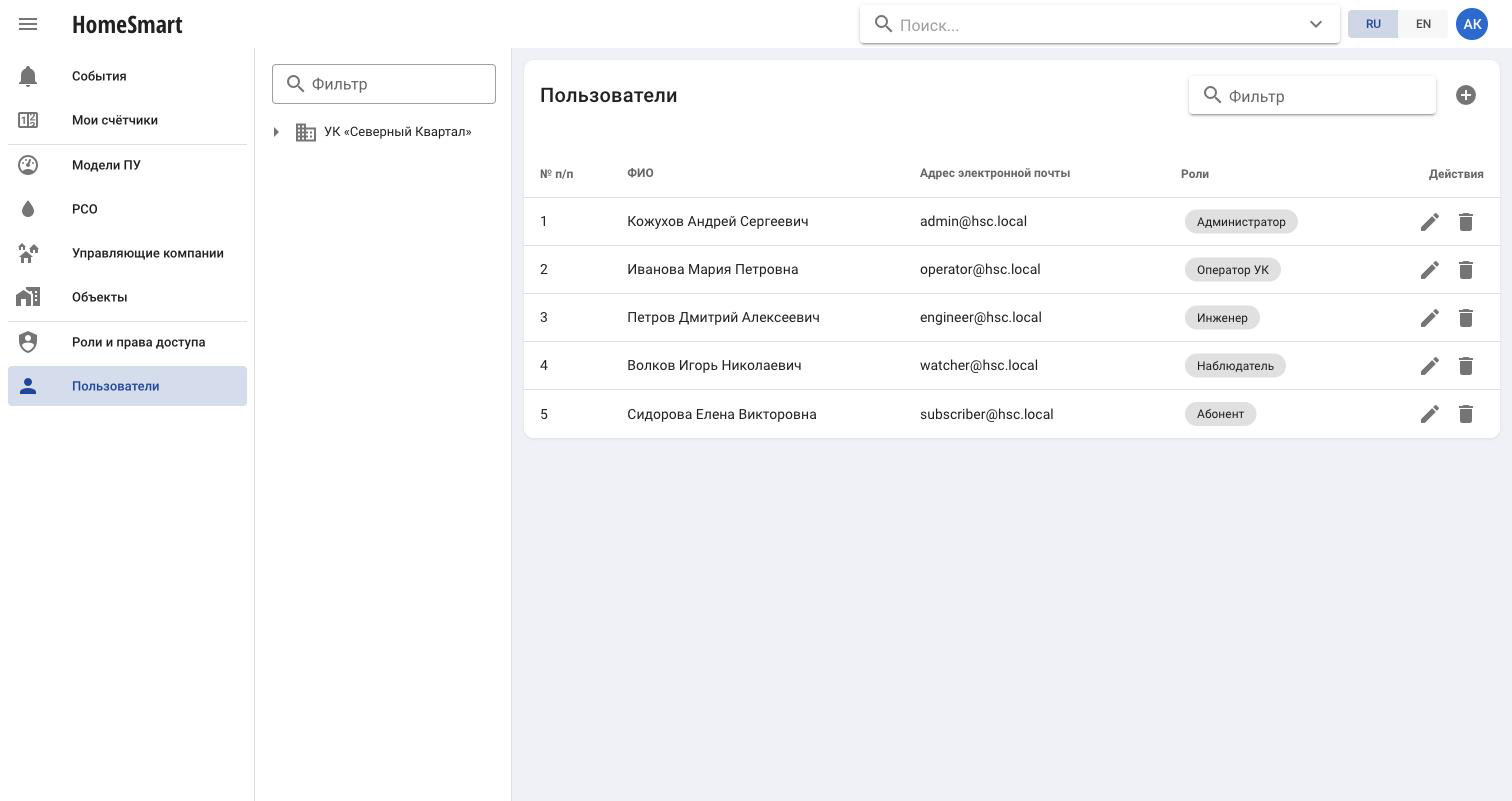Click the Администратор role chip
The width and height of the screenshot is (1512, 801).
[1241, 222]
